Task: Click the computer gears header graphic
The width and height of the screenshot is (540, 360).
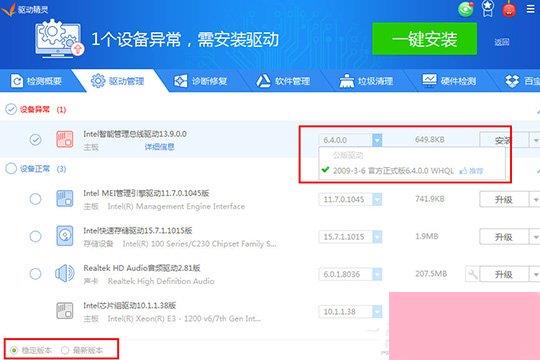Action: (59, 39)
